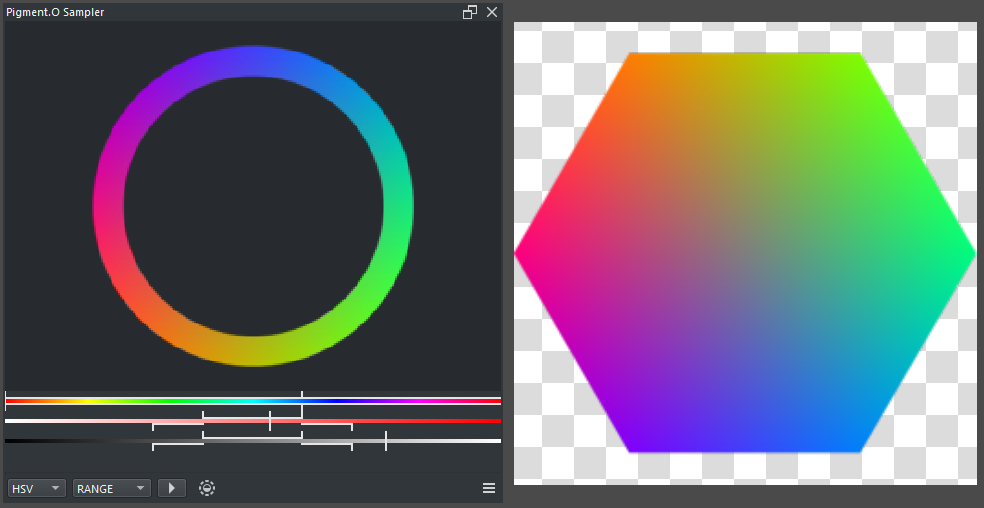Click the dashed circle sampler icon
The image size is (984, 508).
206,488
